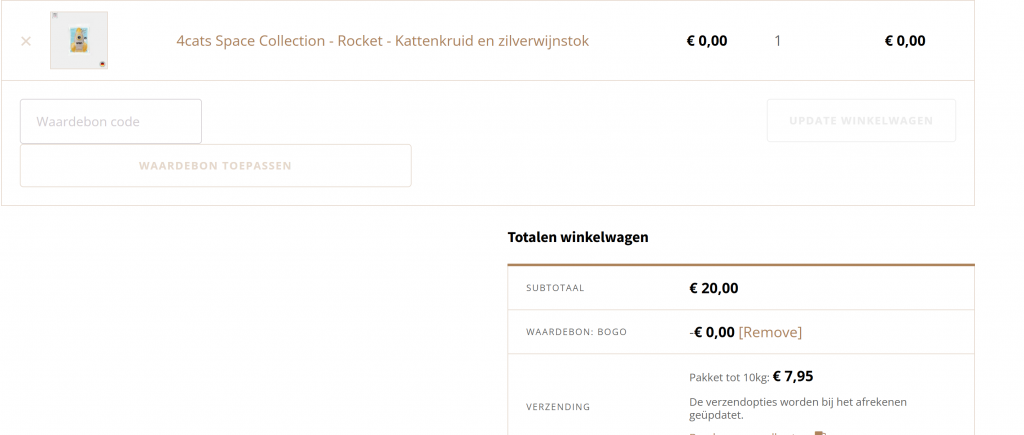Focus the Waardebon code input field

click(111, 121)
